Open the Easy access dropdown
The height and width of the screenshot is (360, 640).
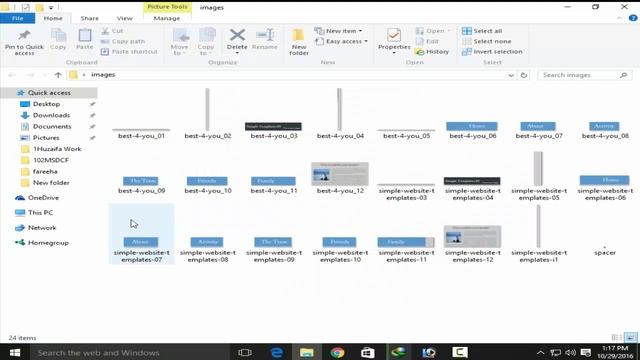coord(341,41)
